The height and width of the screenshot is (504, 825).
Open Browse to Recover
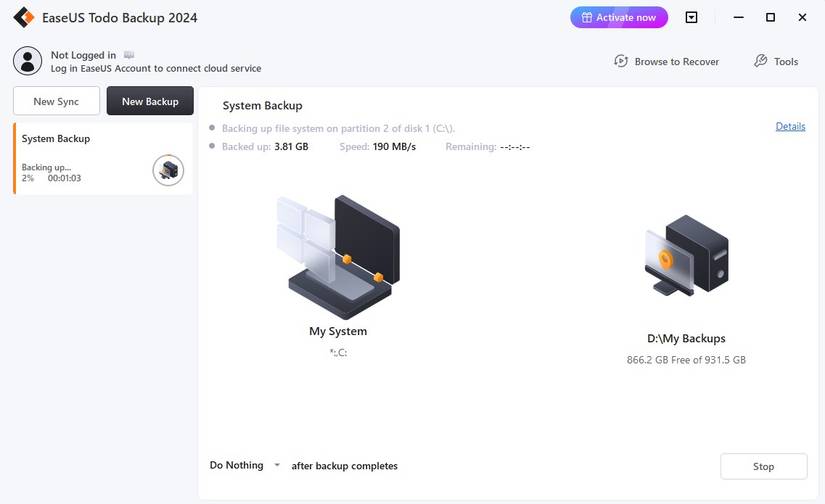coord(666,62)
